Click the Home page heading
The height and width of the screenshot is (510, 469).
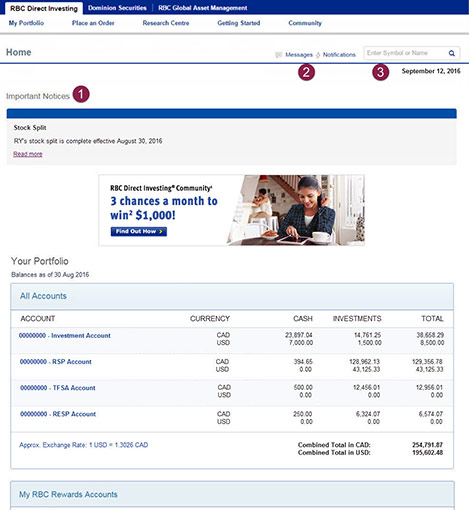[x=18, y=52]
